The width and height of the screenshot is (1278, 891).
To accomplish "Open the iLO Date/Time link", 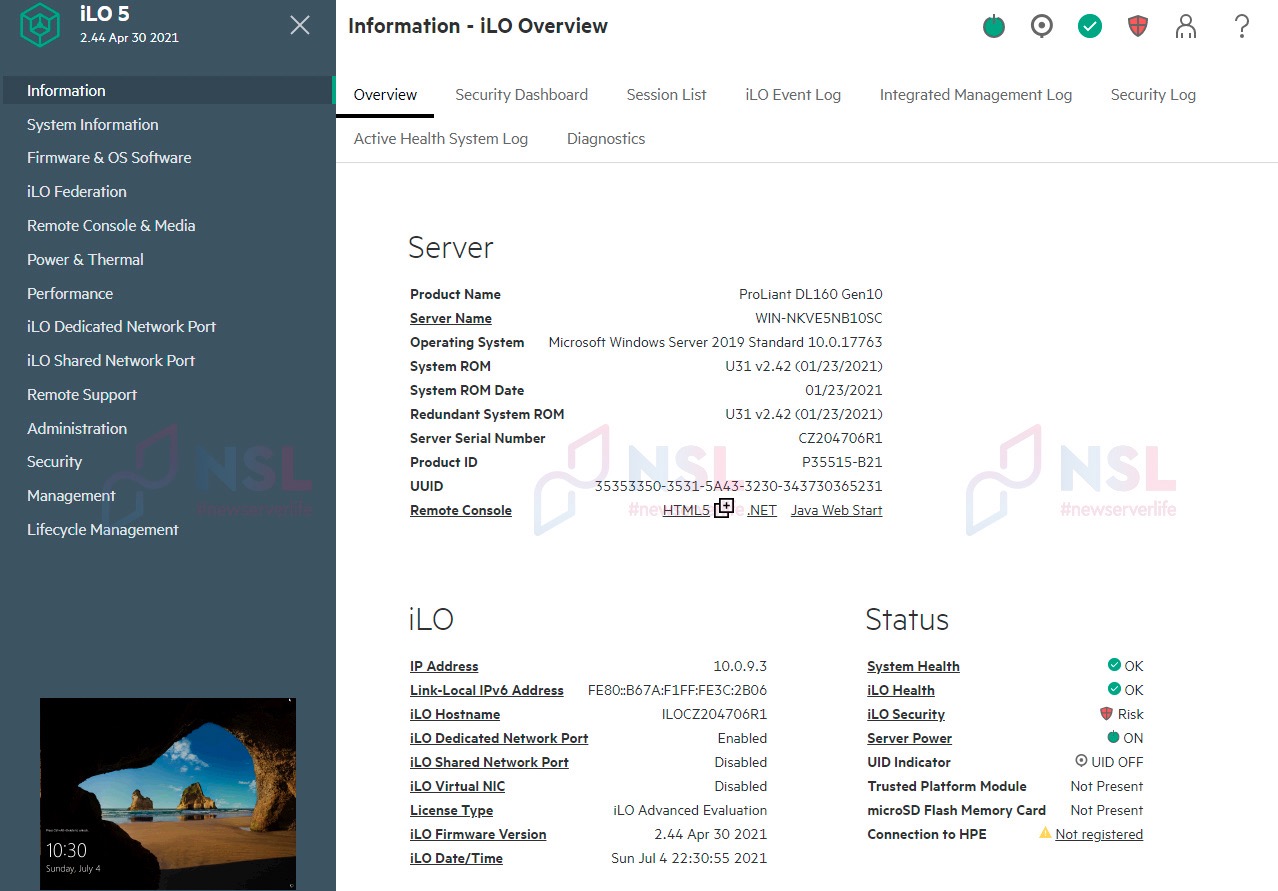I will (x=456, y=858).
